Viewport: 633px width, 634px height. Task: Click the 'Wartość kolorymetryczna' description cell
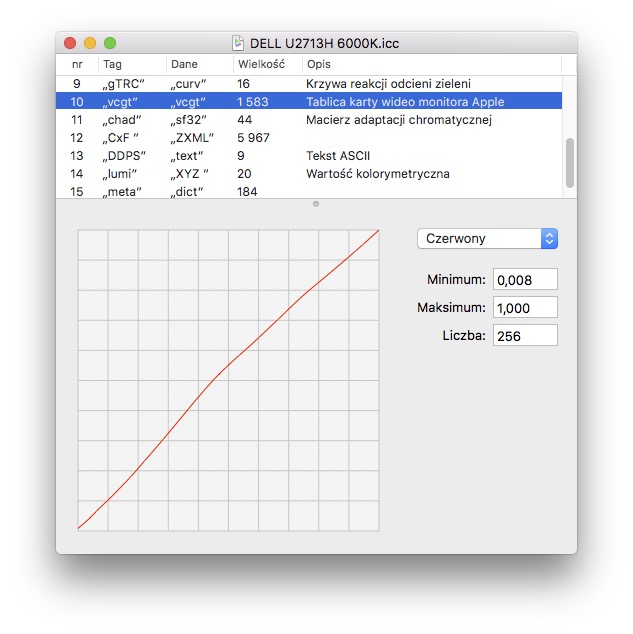point(378,174)
